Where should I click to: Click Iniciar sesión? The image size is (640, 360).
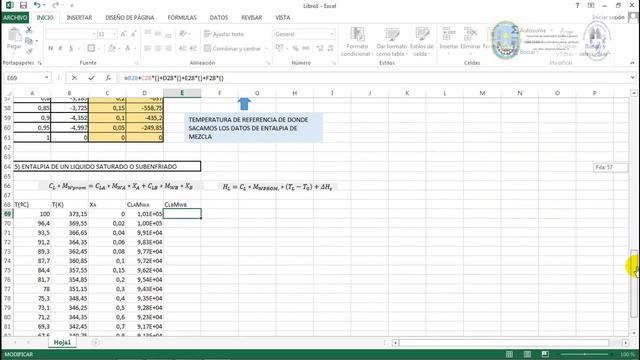[x=608, y=18]
